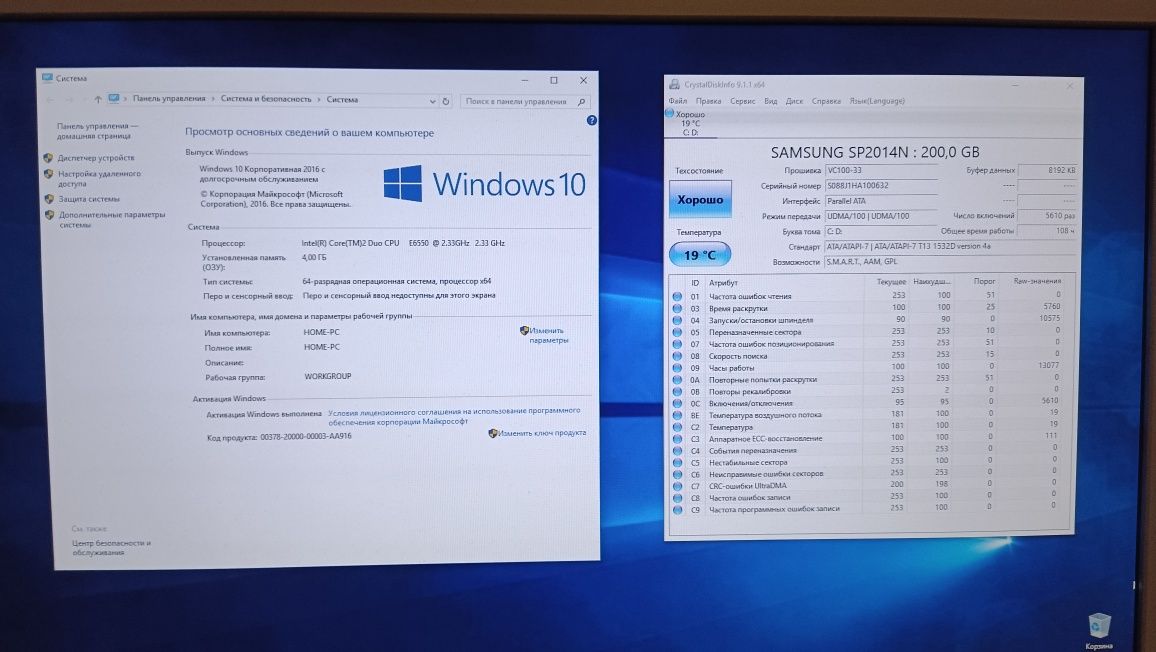Image resolution: width=1156 pixels, height=652 pixels.
Task: Click the Возможности field S.M.A.R.T., AAM, GPL
Action: tap(949, 262)
